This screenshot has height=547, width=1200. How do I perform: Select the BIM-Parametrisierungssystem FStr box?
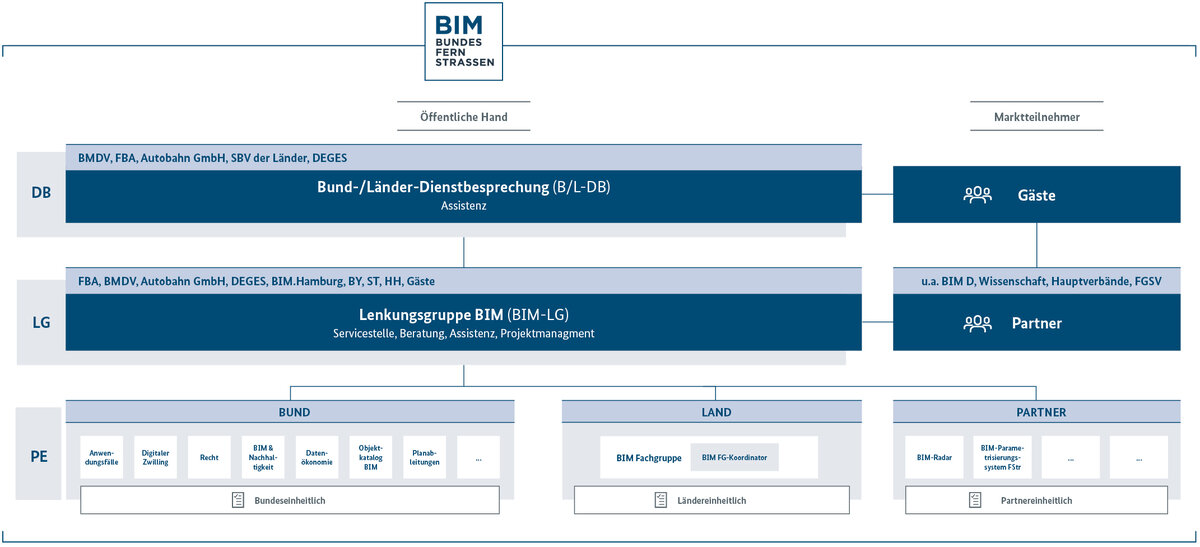[1002, 457]
